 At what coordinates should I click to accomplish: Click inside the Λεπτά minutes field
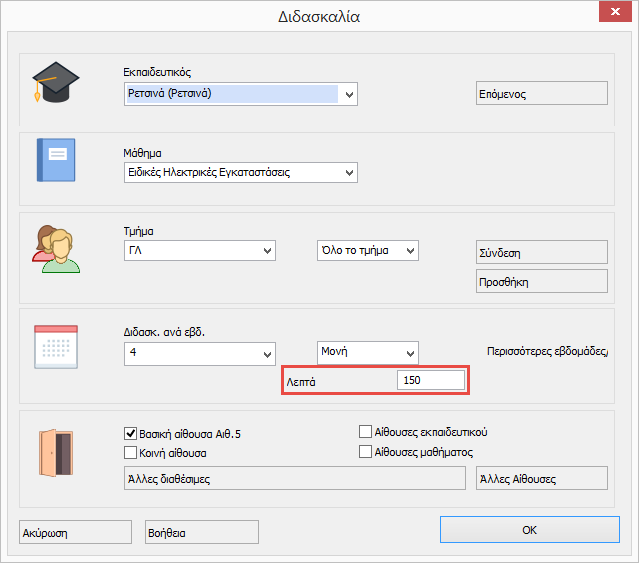pyautogui.click(x=430, y=381)
